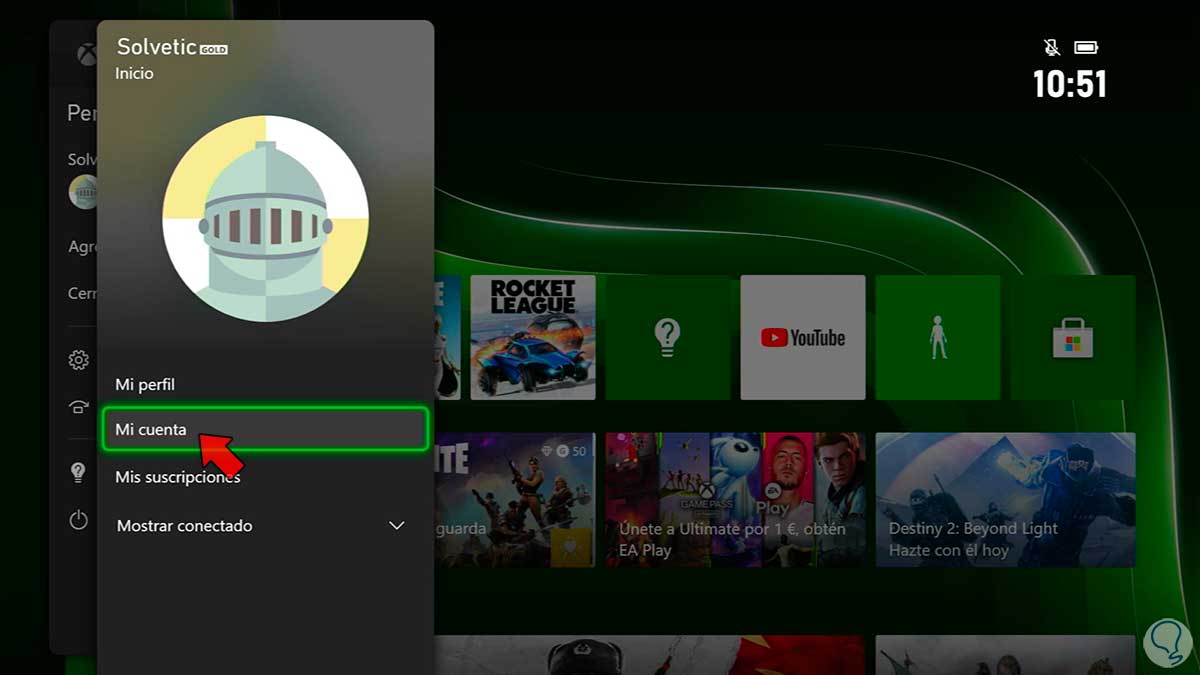1200x675 pixels.
Task: Open Mis suscripciones
Action: click(177, 477)
